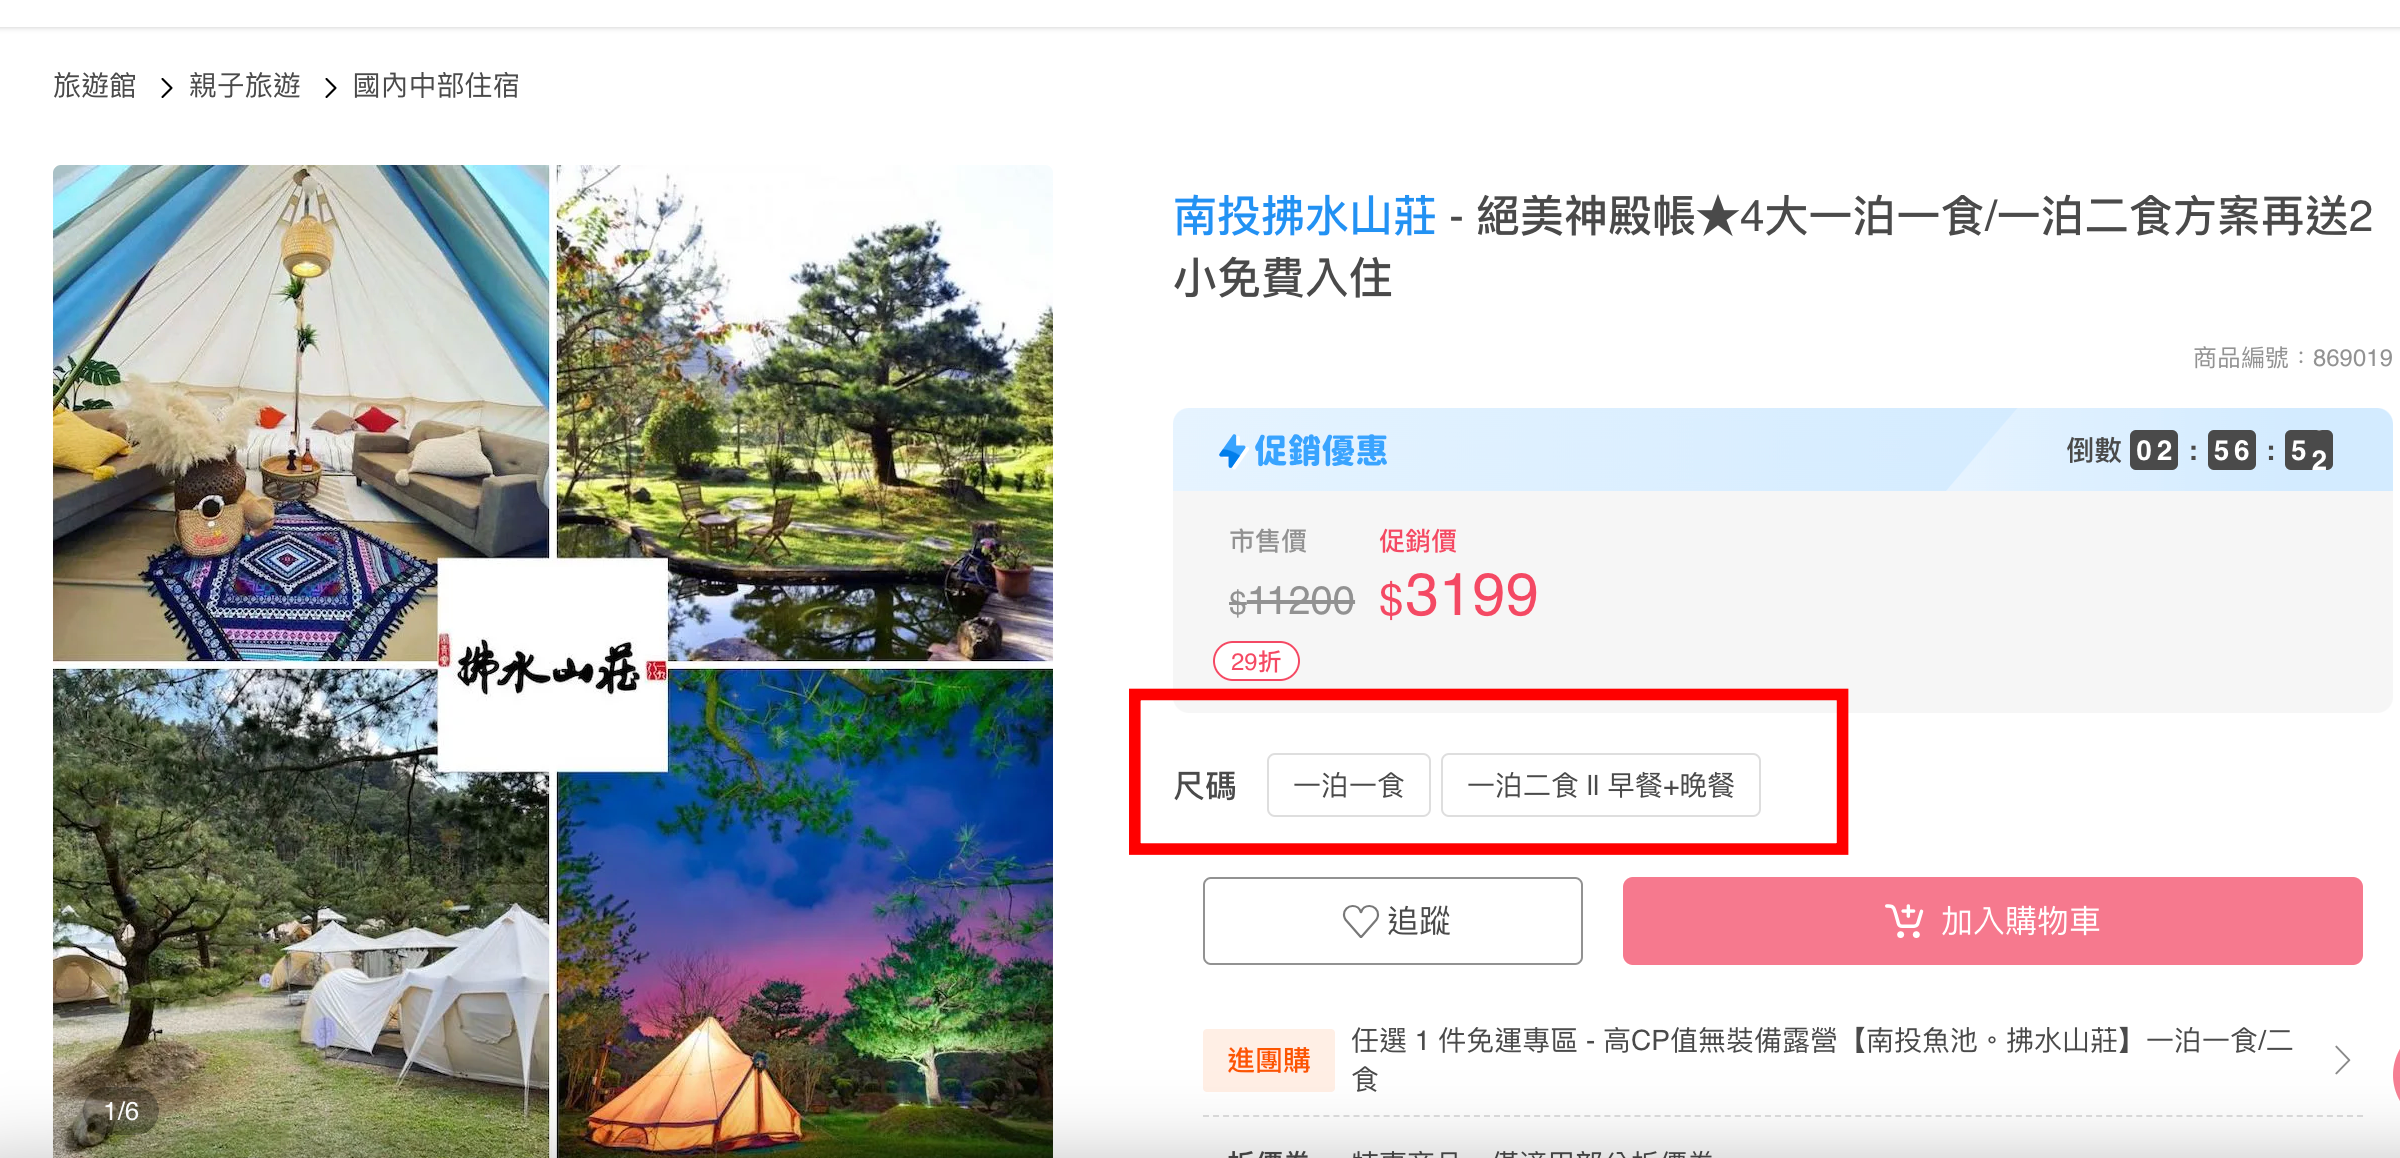
Task: Select the 一泊一食 option
Action: (x=1348, y=786)
